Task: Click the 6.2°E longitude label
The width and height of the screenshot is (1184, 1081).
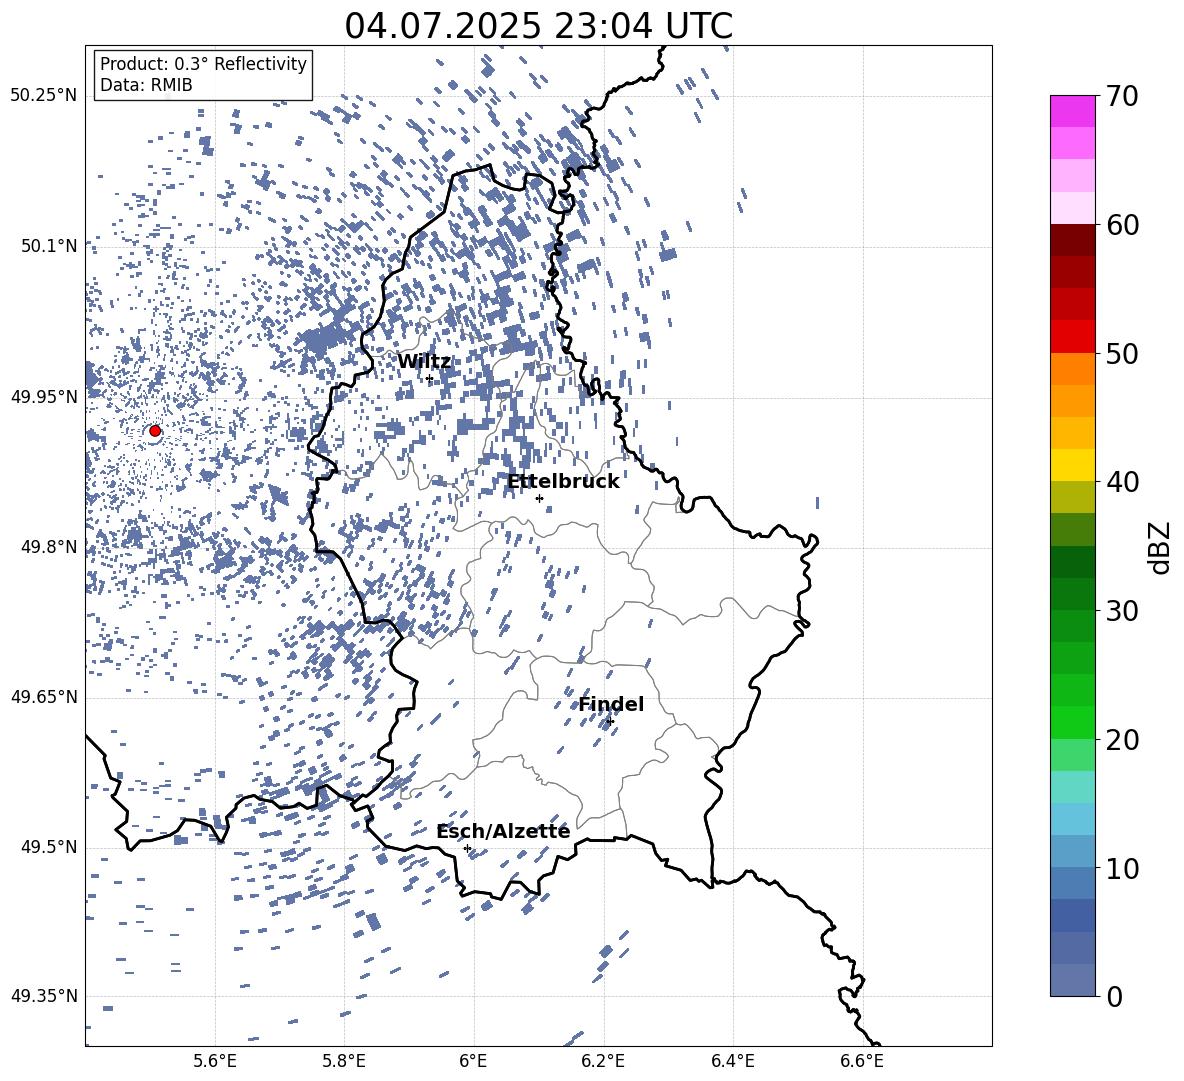Action: click(603, 1061)
